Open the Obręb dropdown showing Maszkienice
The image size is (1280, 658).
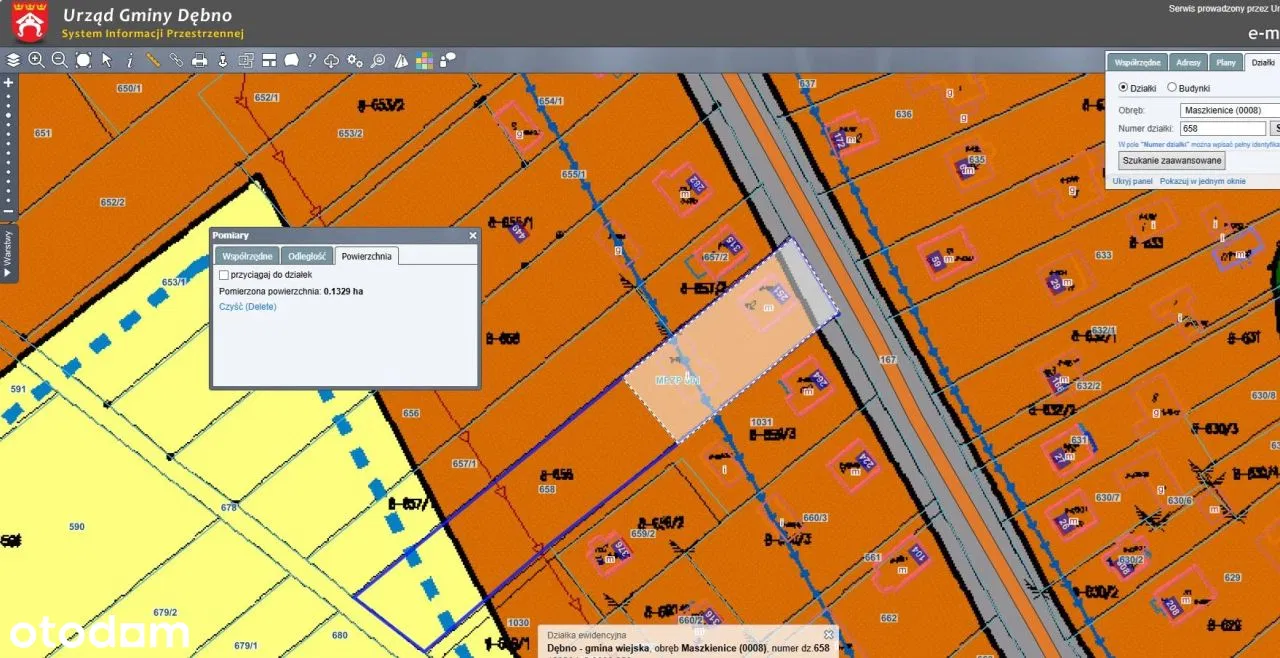(1228, 110)
